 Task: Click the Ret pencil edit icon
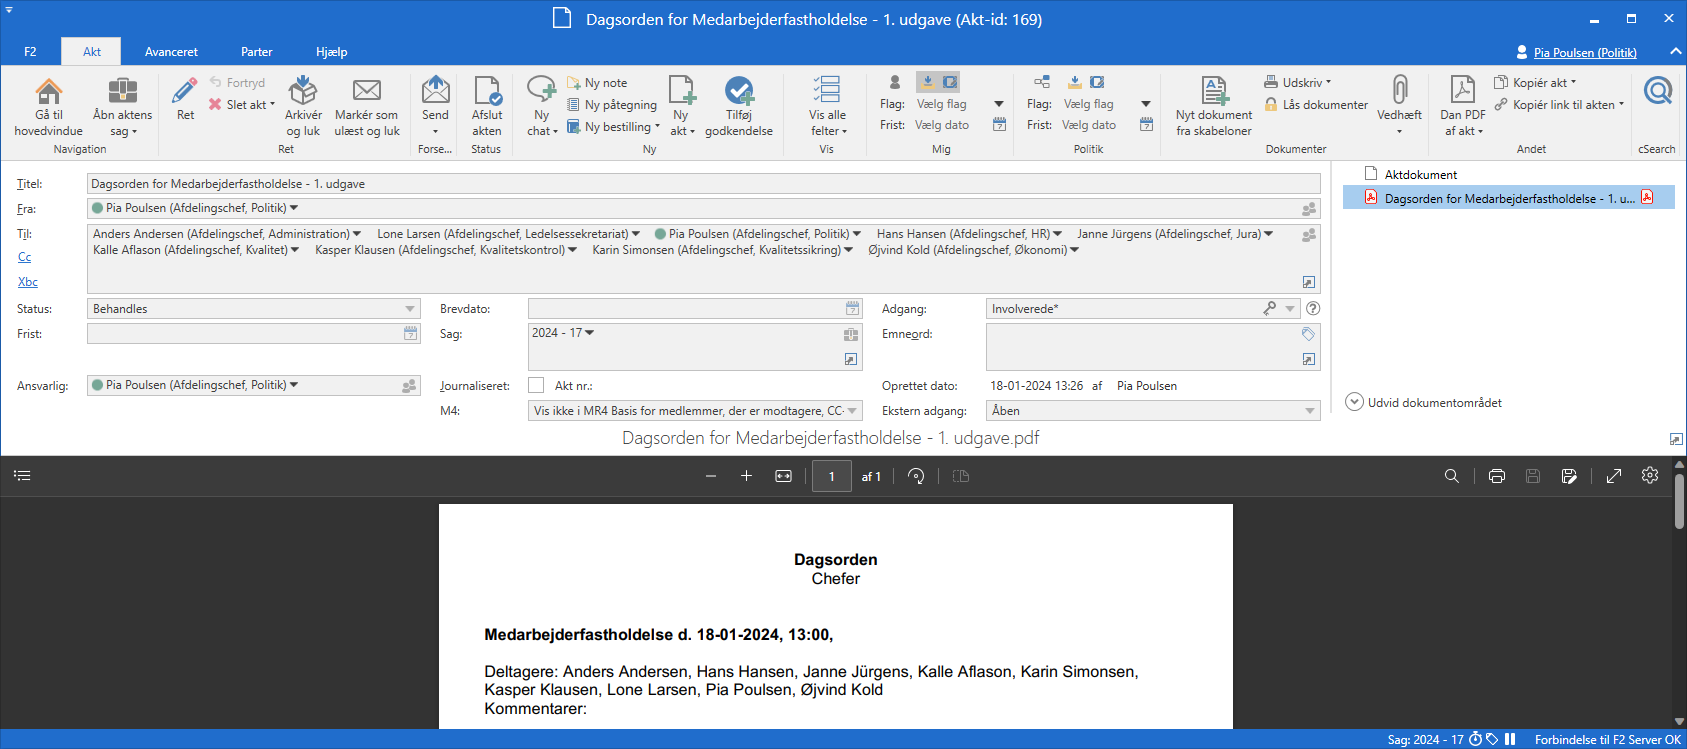pos(185,92)
